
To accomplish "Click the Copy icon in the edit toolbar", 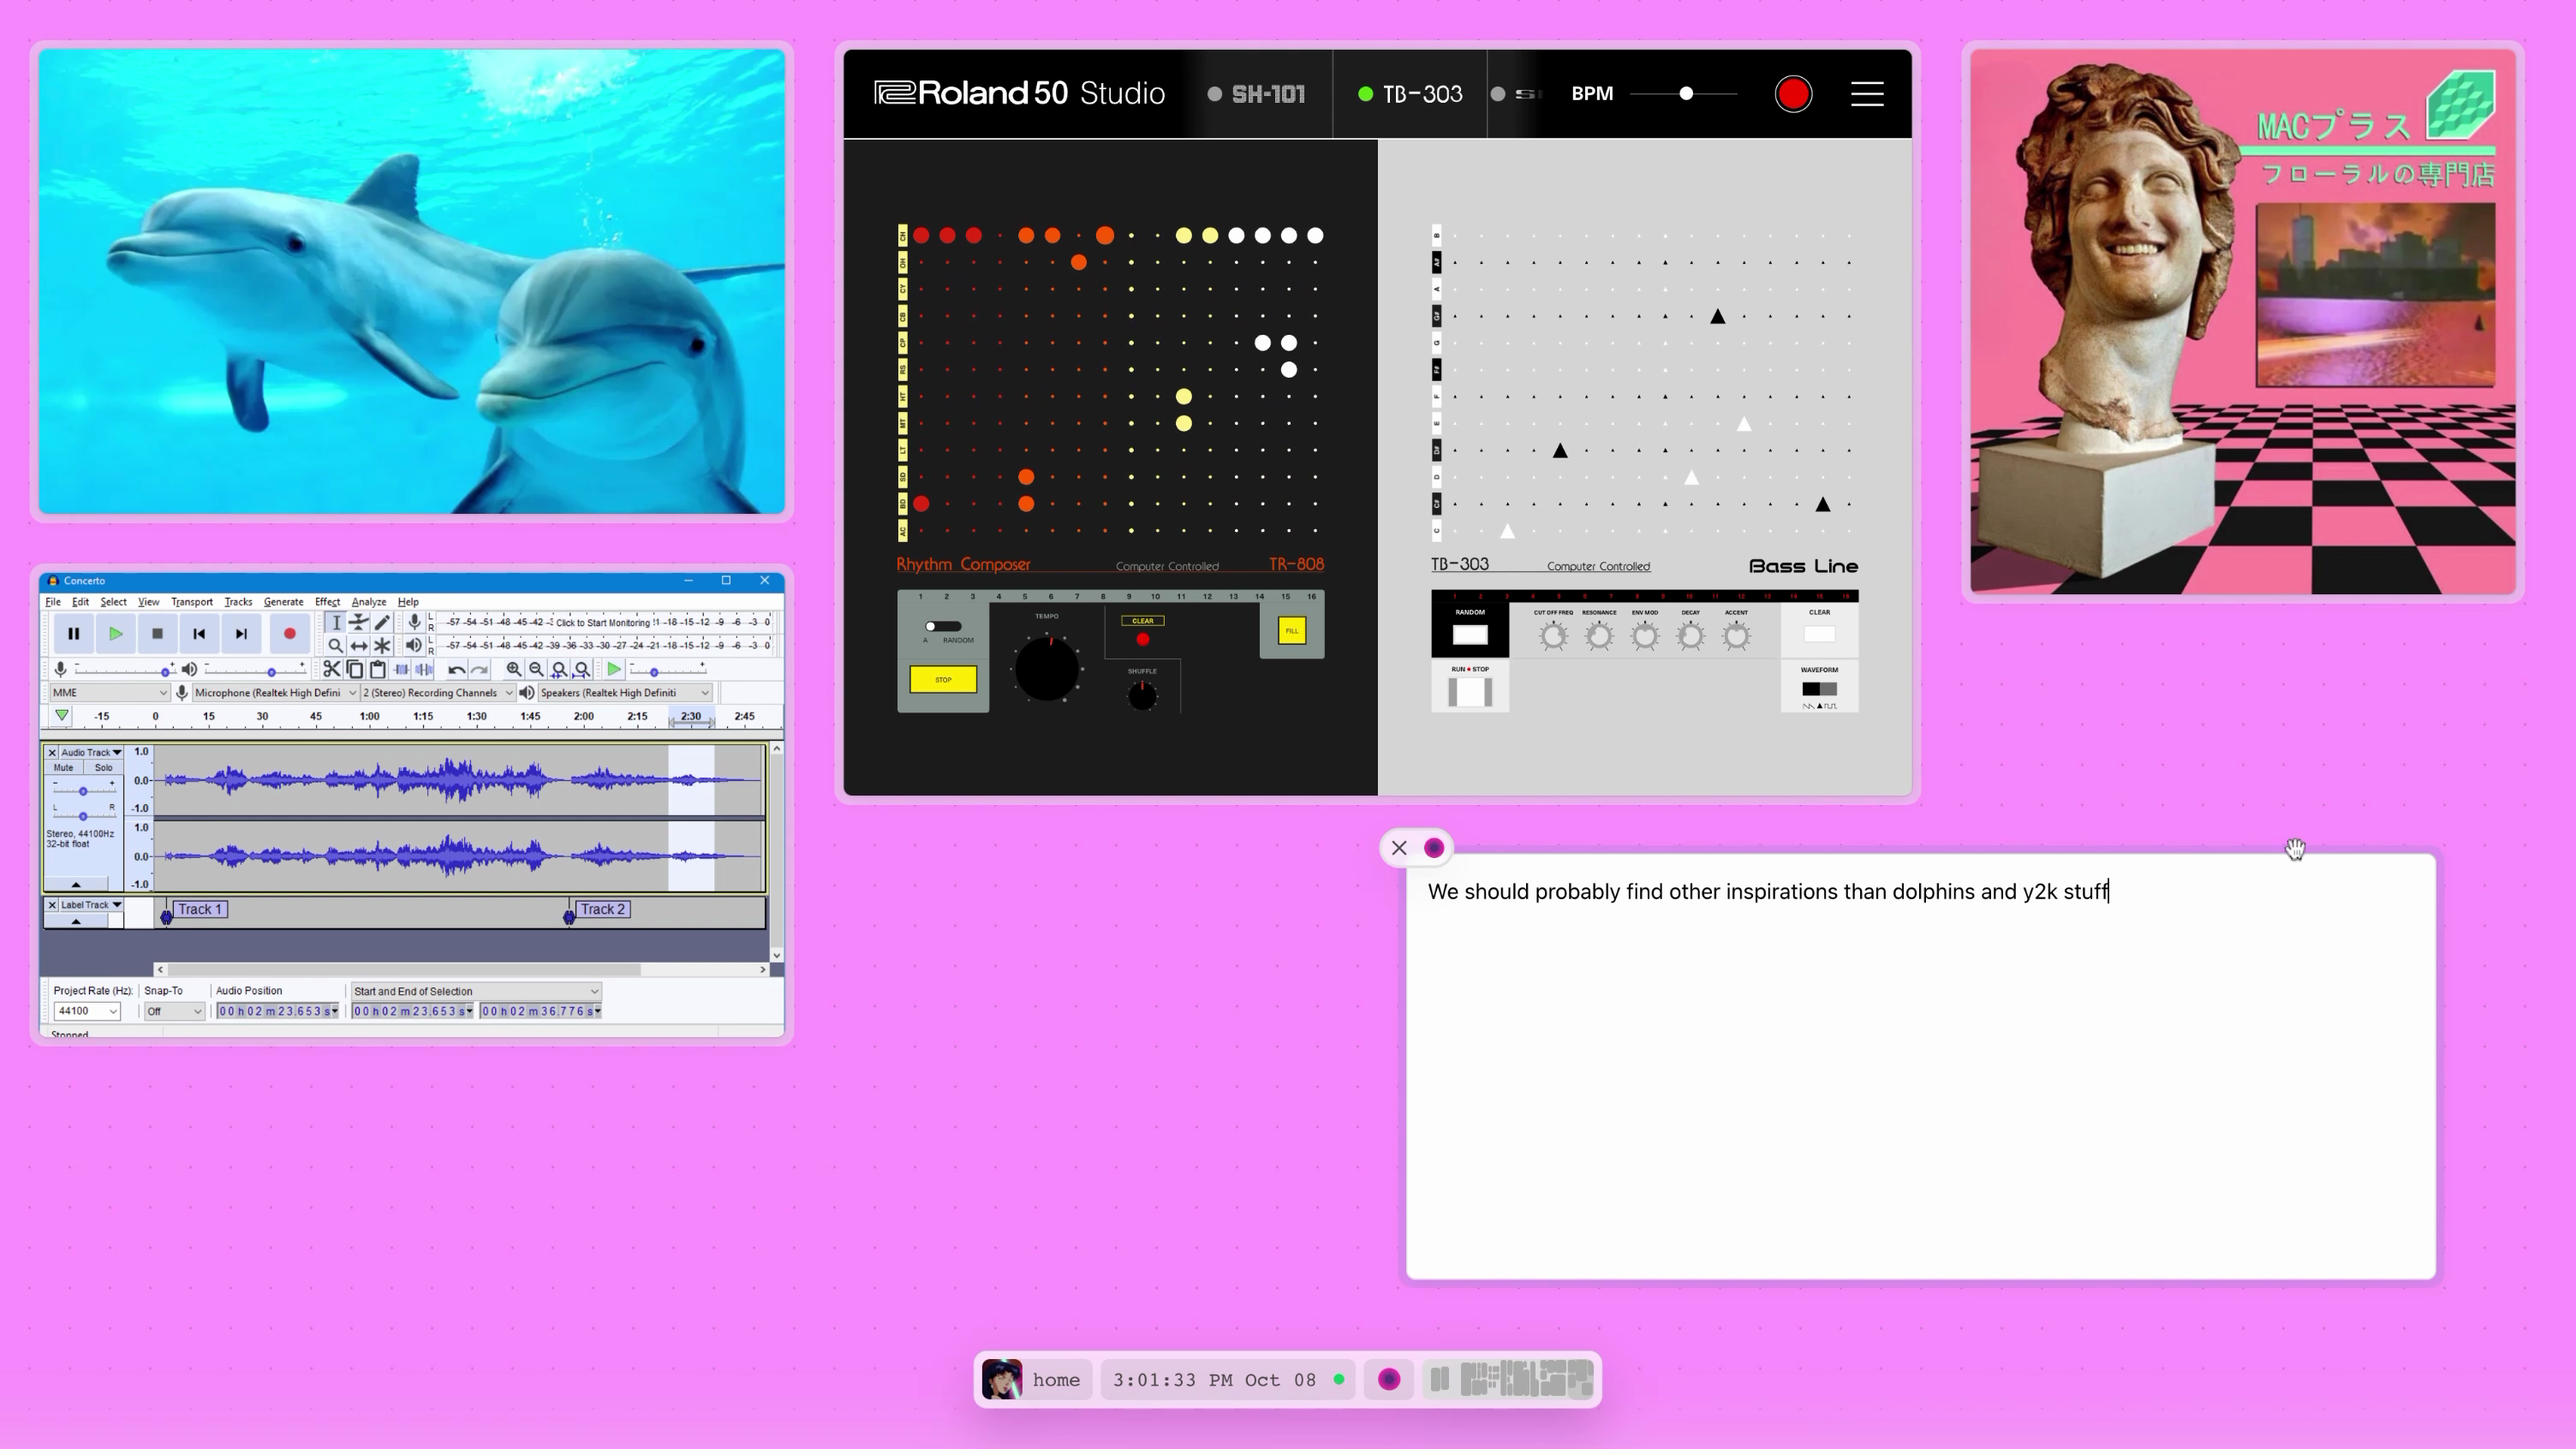I will click(355, 670).
